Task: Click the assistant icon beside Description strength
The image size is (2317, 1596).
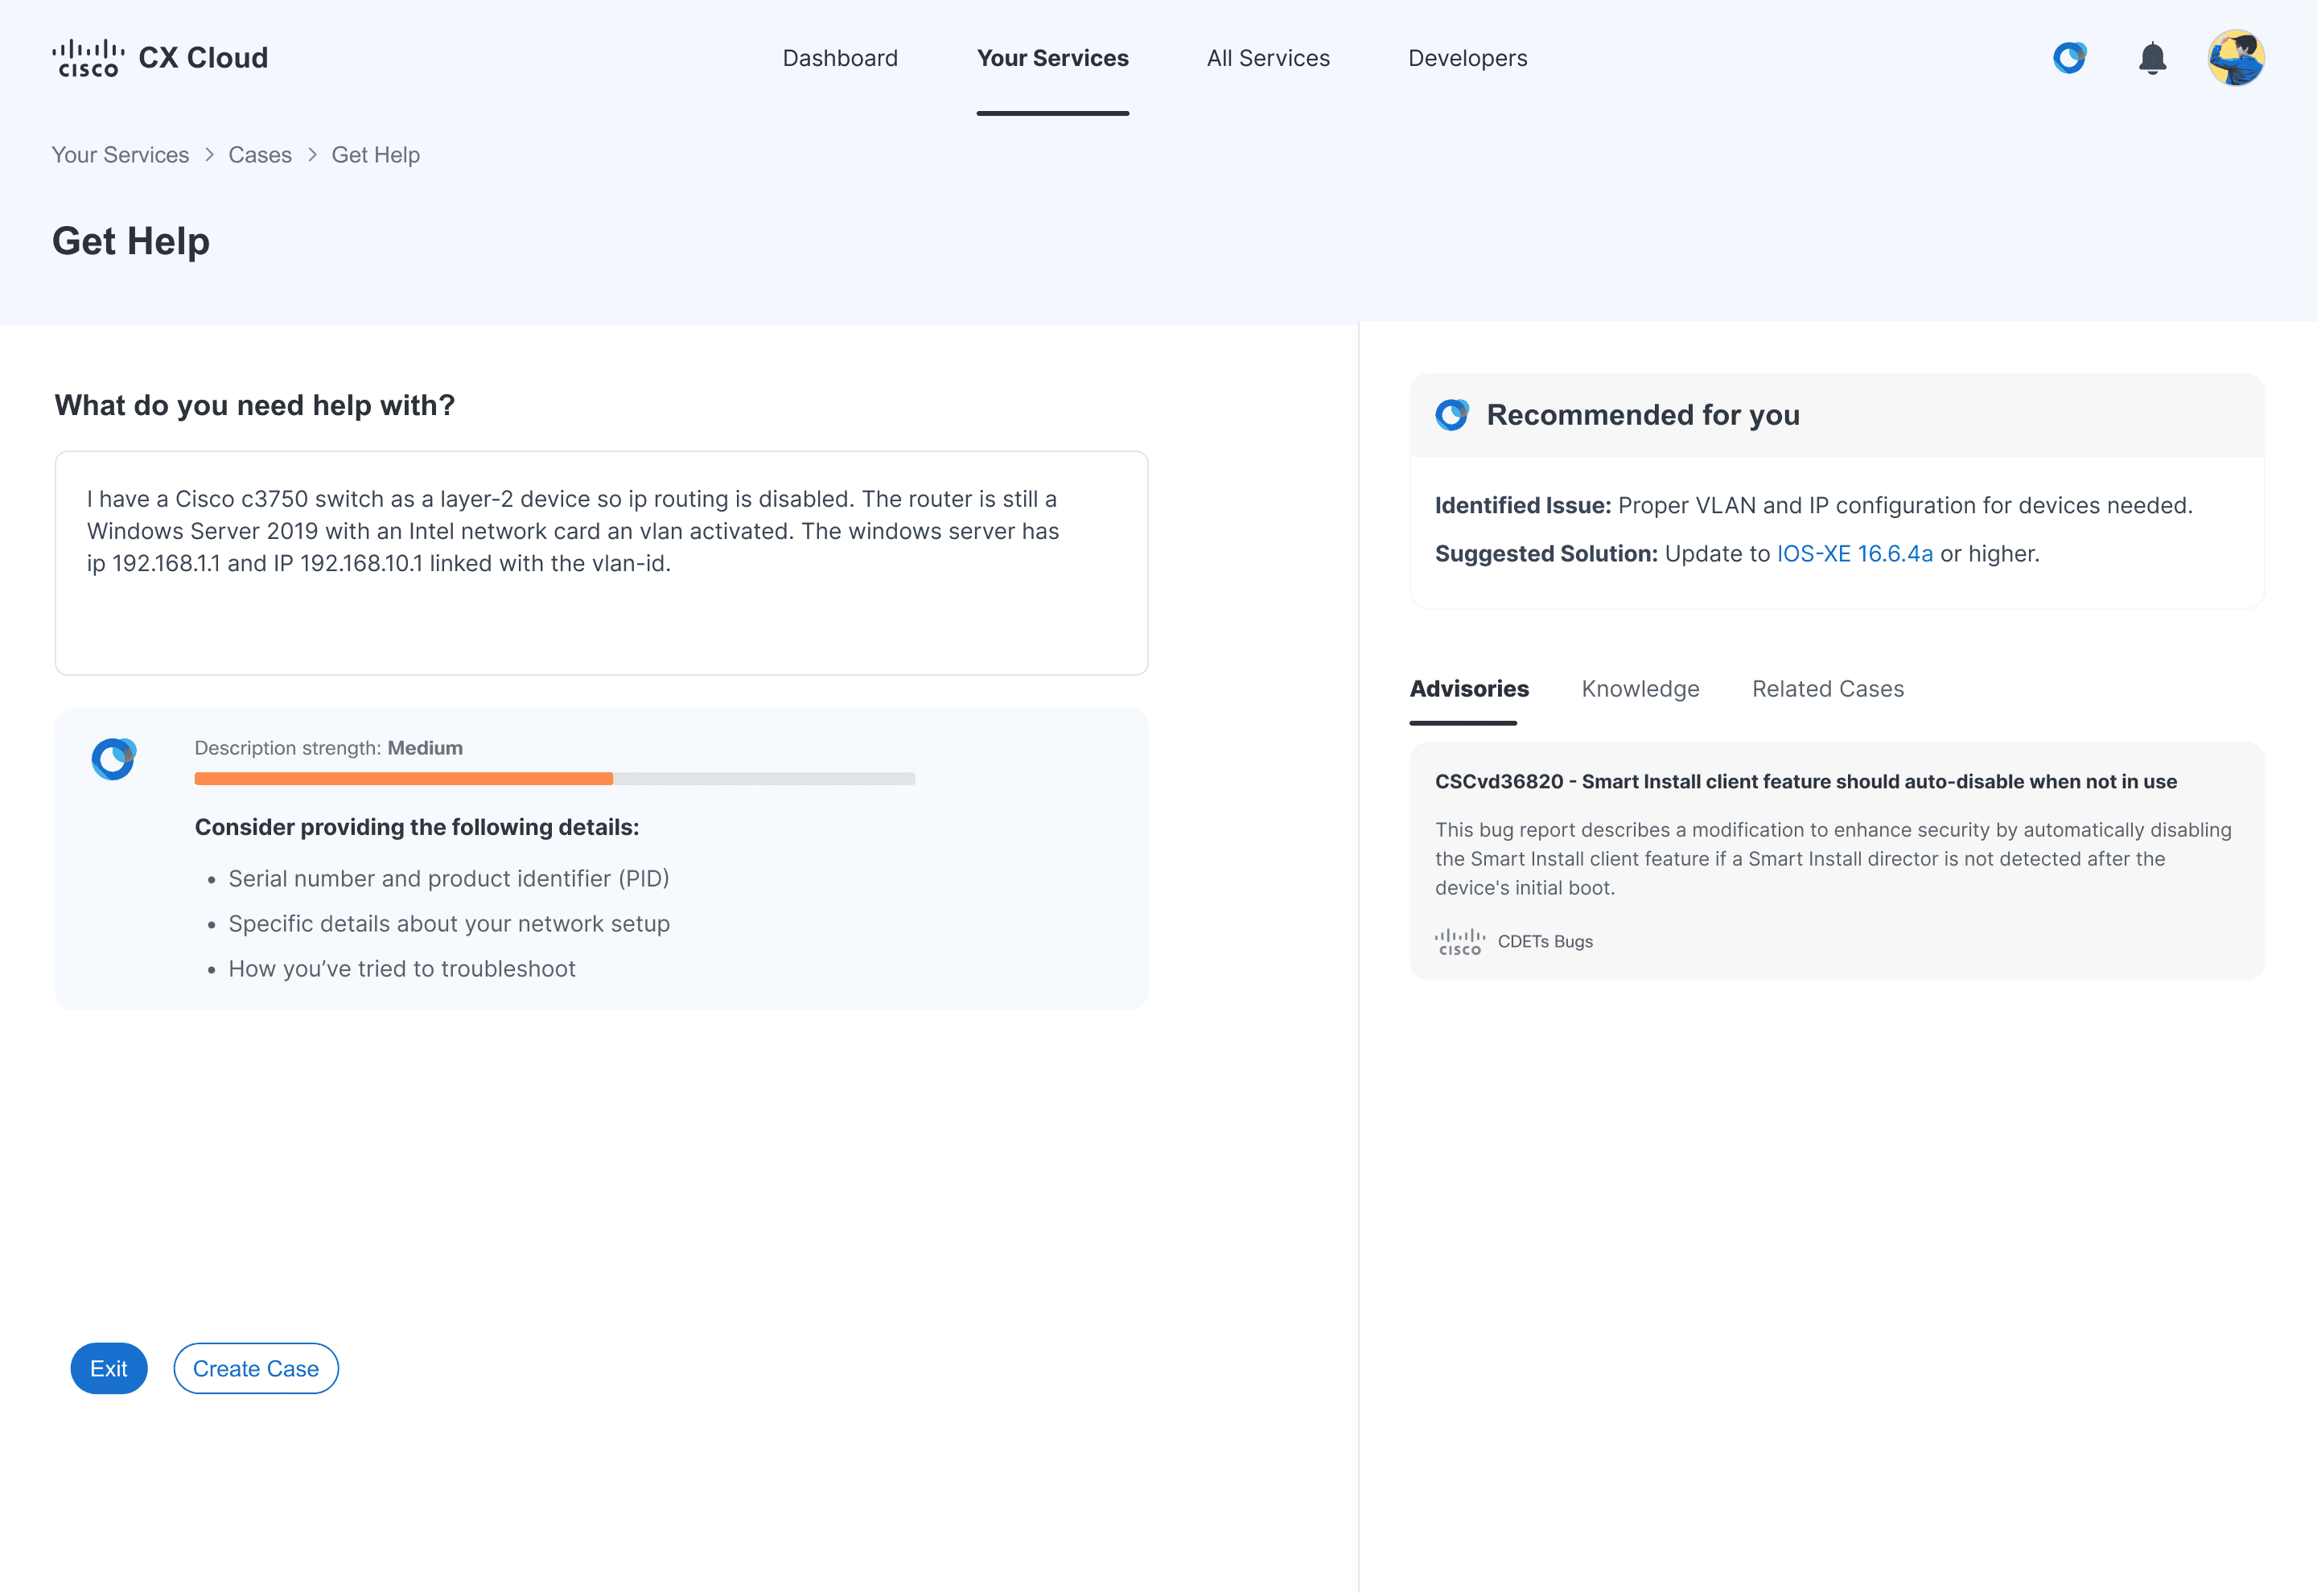Action: pyautogui.click(x=114, y=759)
